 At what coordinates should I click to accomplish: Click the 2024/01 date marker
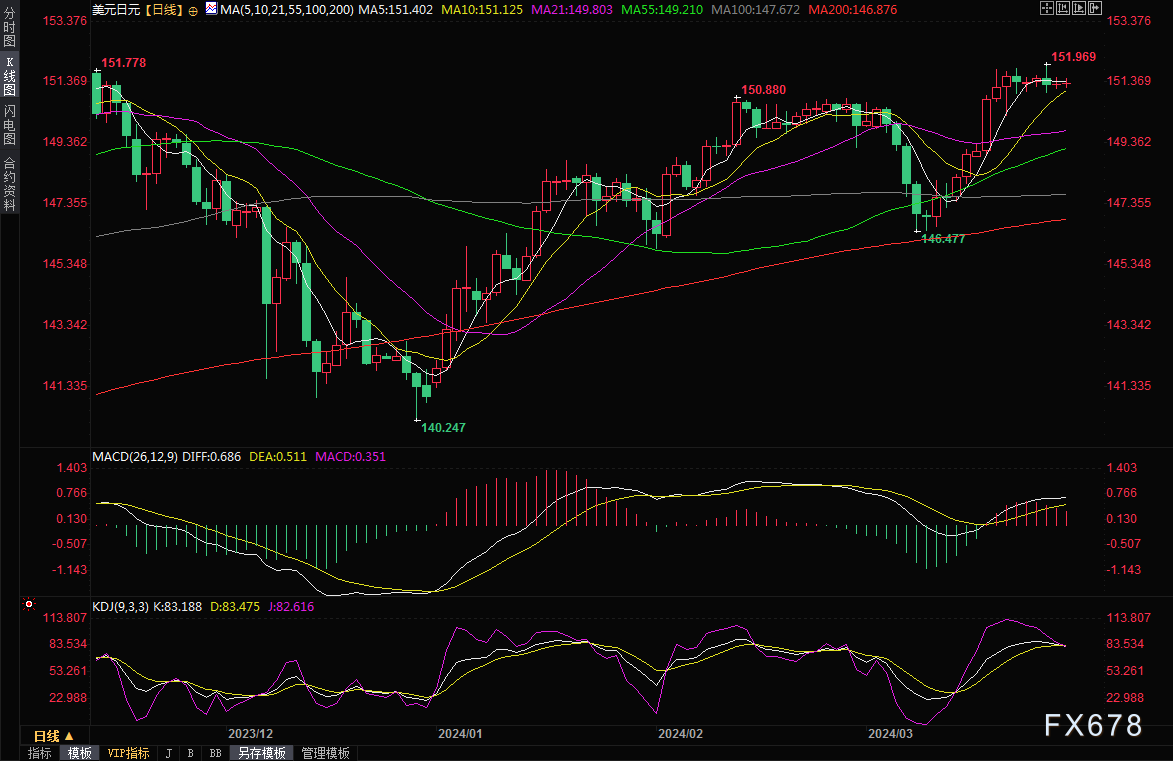tap(460, 734)
